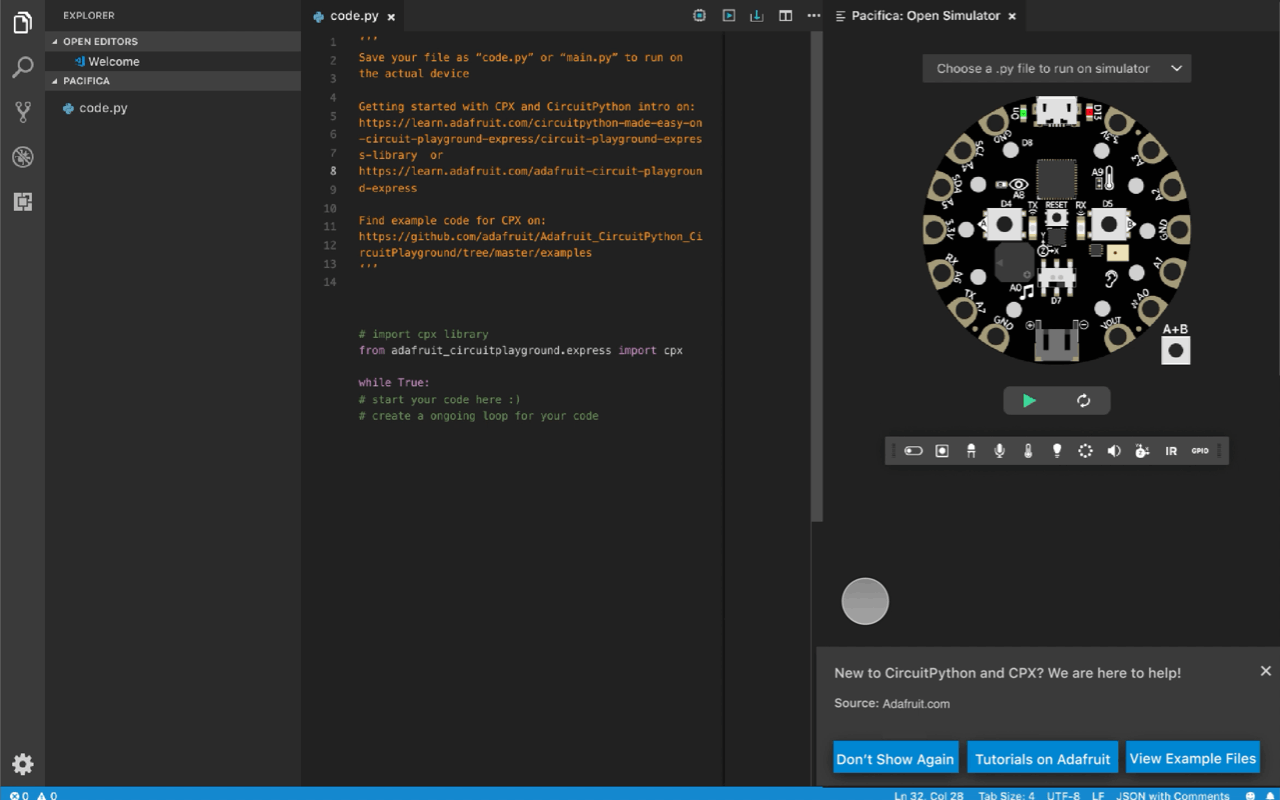Click Ln 32, Col 28 in status bar
The width and height of the screenshot is (1280, 800).
(929, 795)
